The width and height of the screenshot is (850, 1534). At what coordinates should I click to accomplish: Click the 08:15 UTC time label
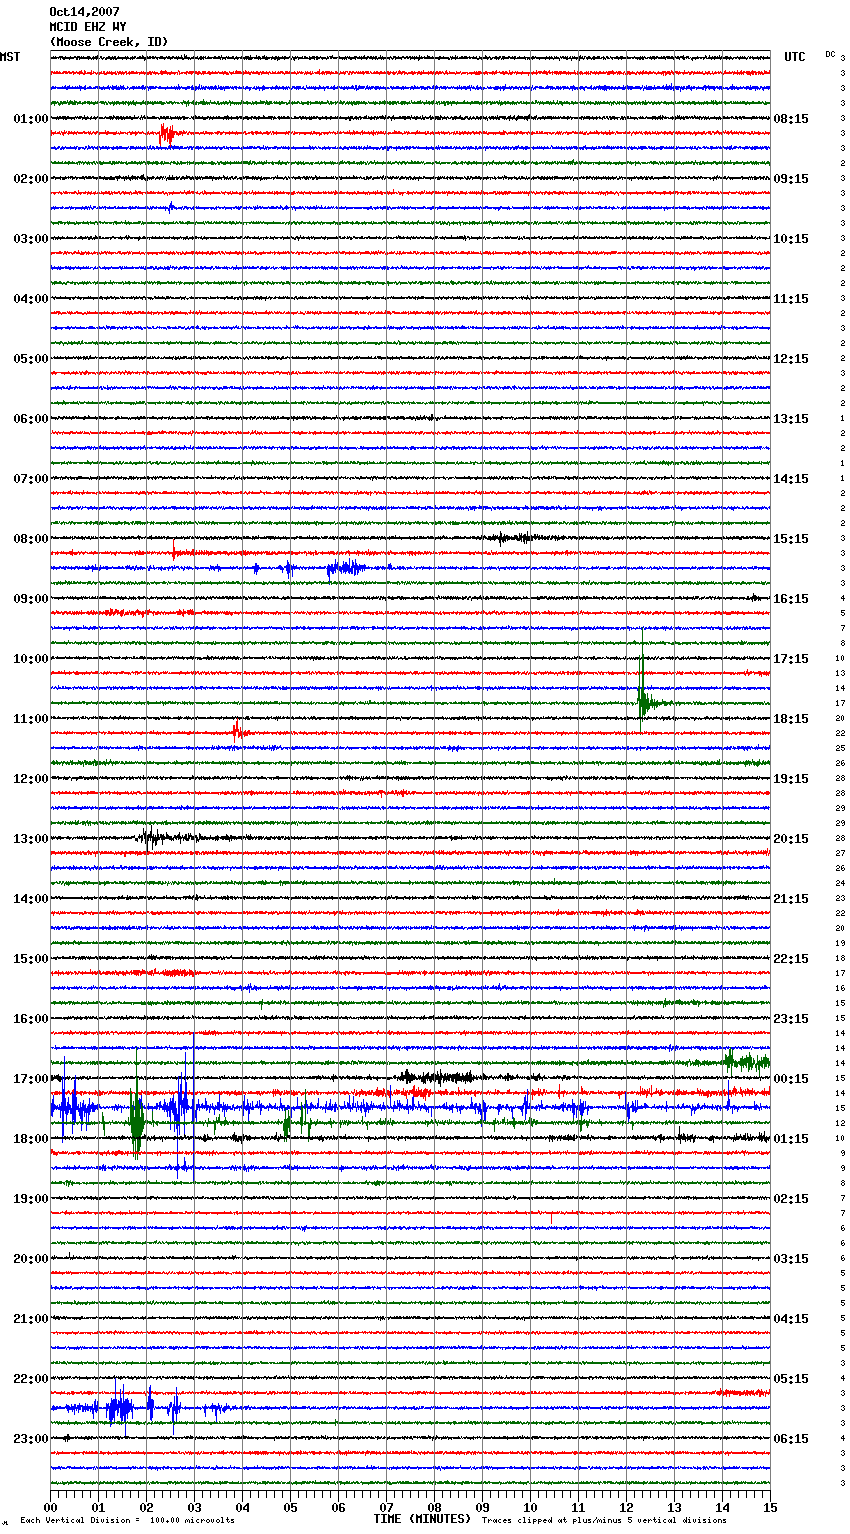(791, 119)
